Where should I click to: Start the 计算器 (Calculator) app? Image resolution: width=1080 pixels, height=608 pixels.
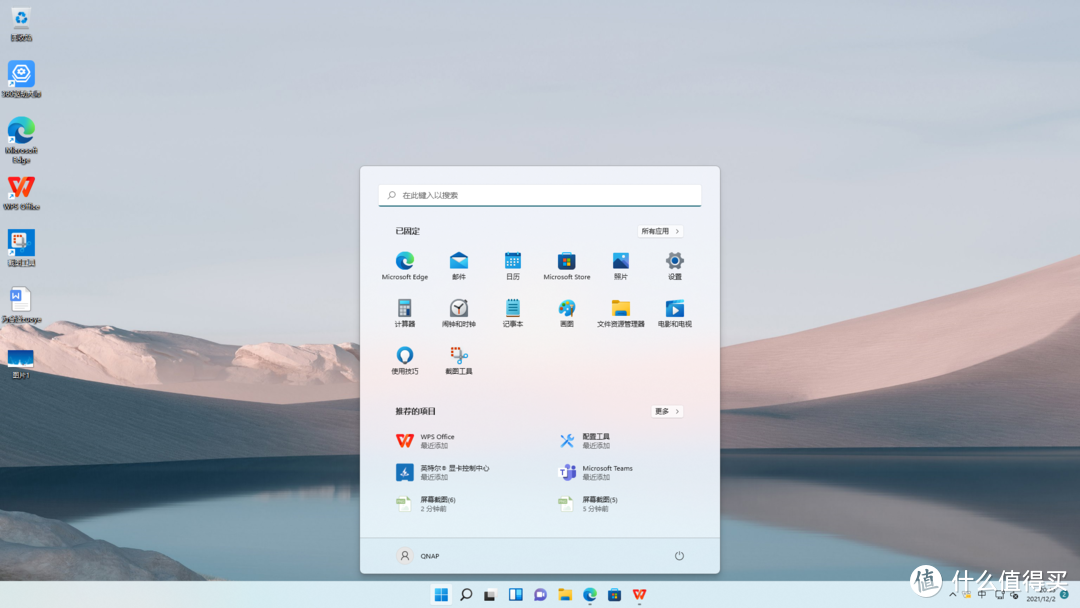(x=404, y=309)
